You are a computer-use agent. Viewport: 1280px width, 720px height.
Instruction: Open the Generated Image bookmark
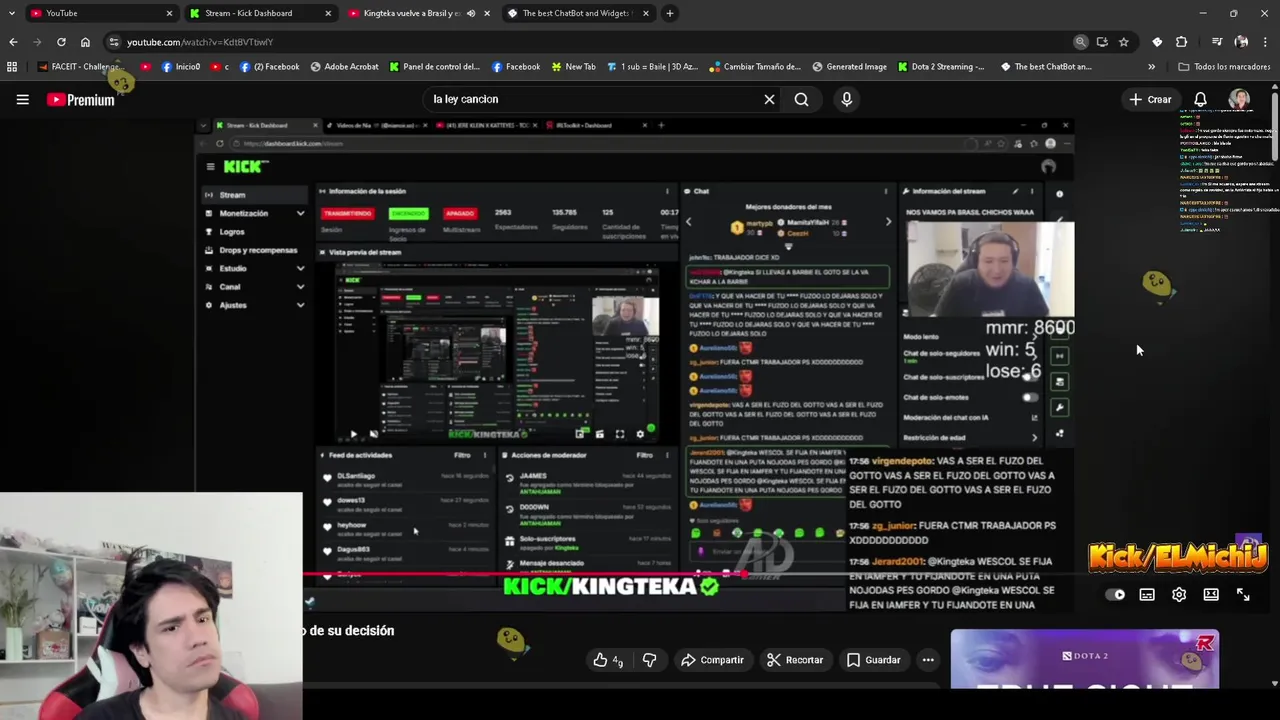(x=849, y=67)
